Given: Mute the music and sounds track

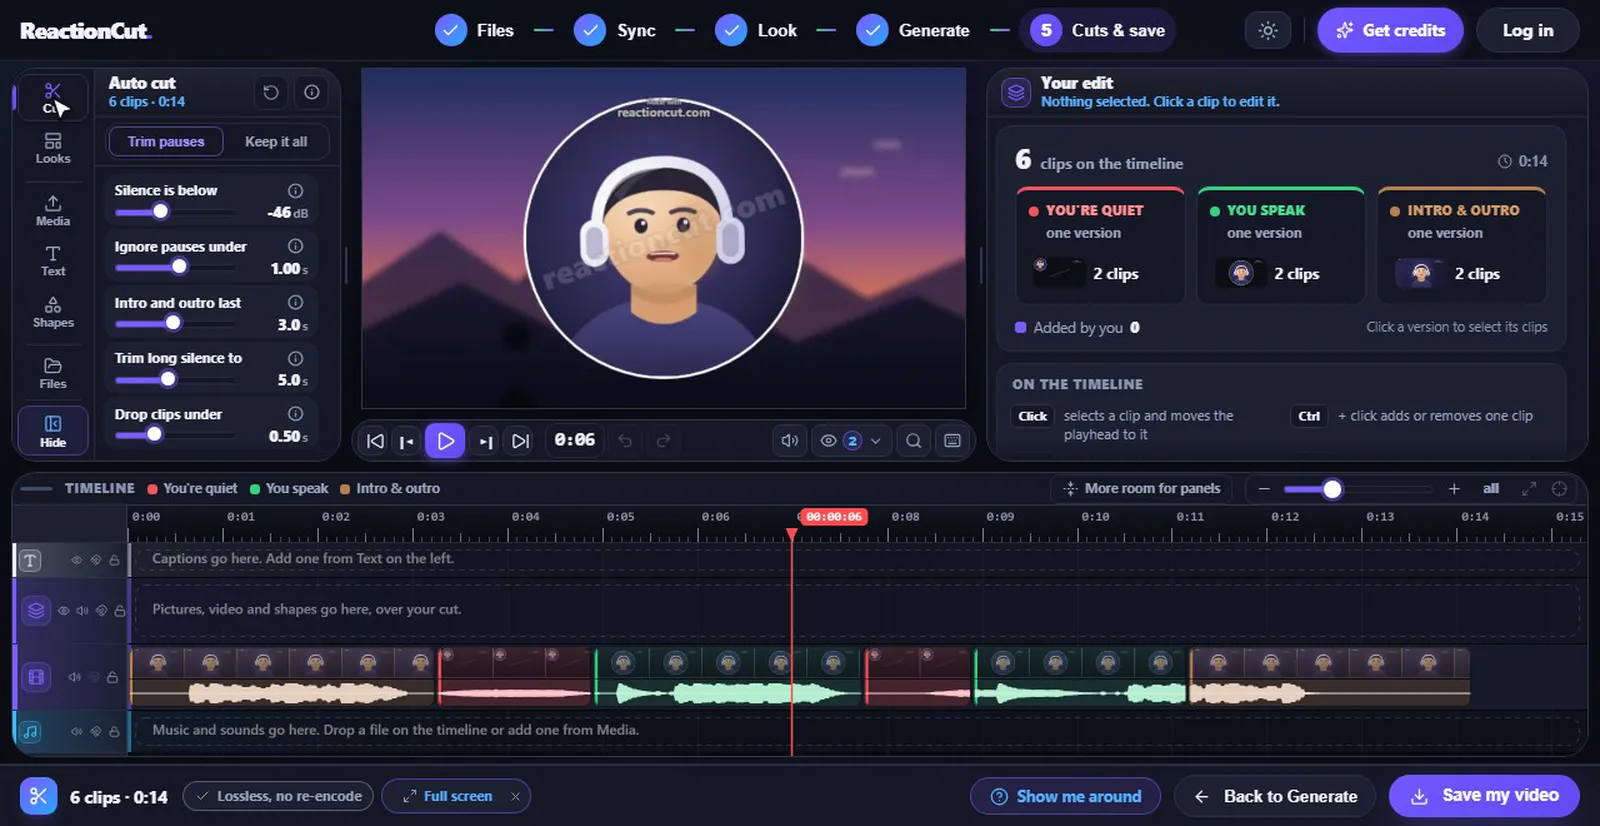Looking at the screenshot, I should tap(76, 731).
